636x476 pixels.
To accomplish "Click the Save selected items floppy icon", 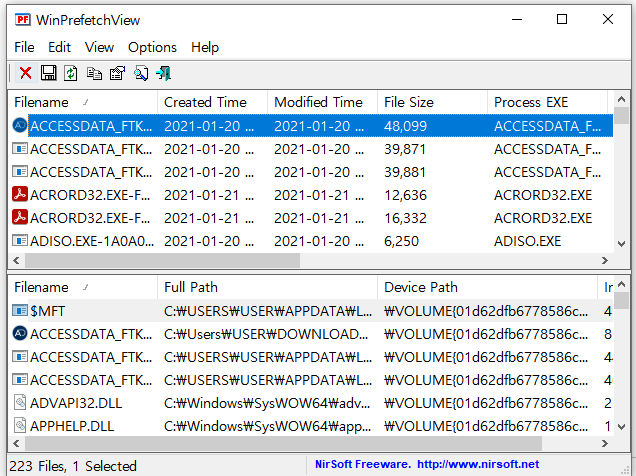I will coord(48,73).
